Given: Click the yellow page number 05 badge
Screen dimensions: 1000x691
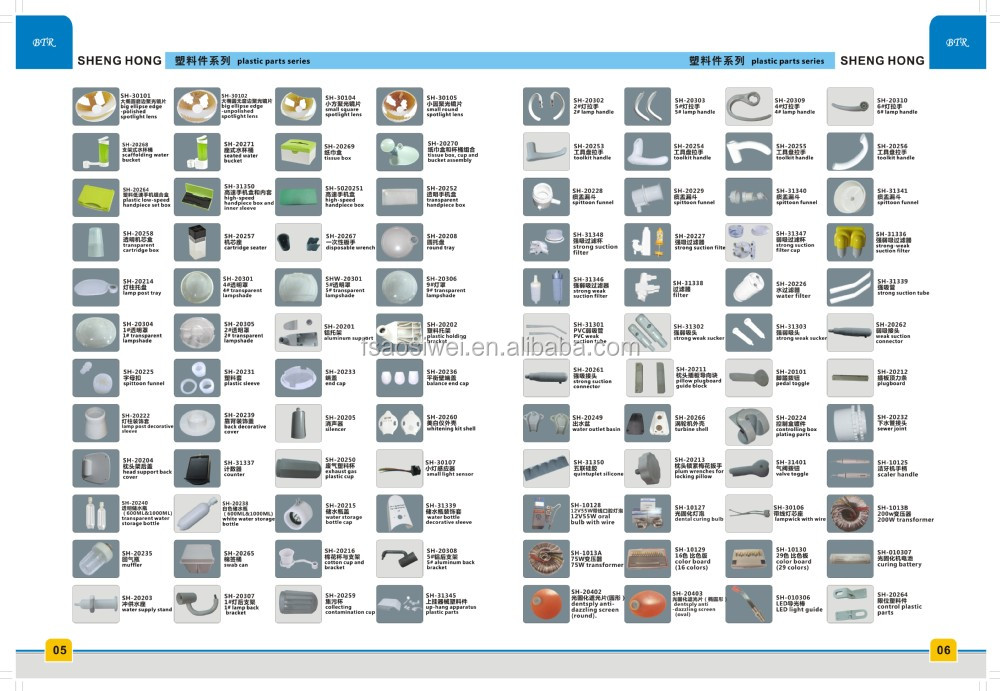Looking at the screenshot, I should (x=59, y=650).
